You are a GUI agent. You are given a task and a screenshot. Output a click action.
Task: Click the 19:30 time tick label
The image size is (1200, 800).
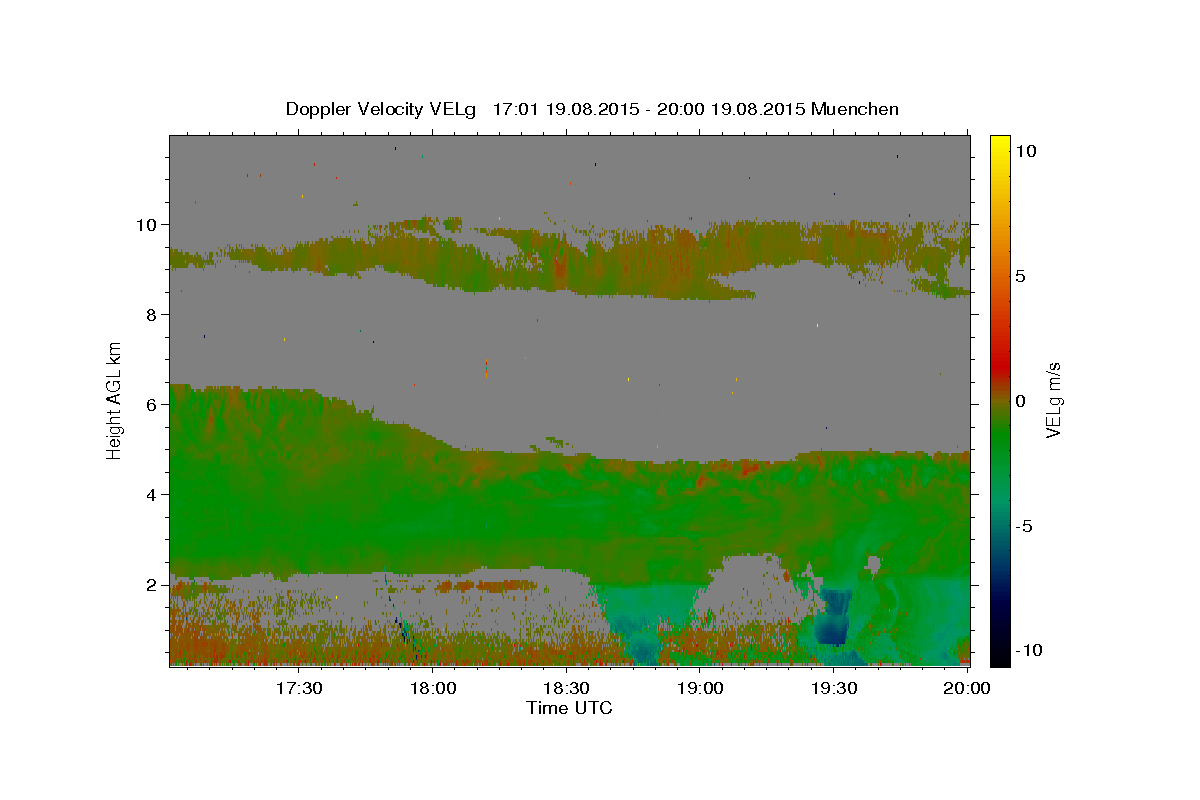pyautogui.click(x=833, y=688)
